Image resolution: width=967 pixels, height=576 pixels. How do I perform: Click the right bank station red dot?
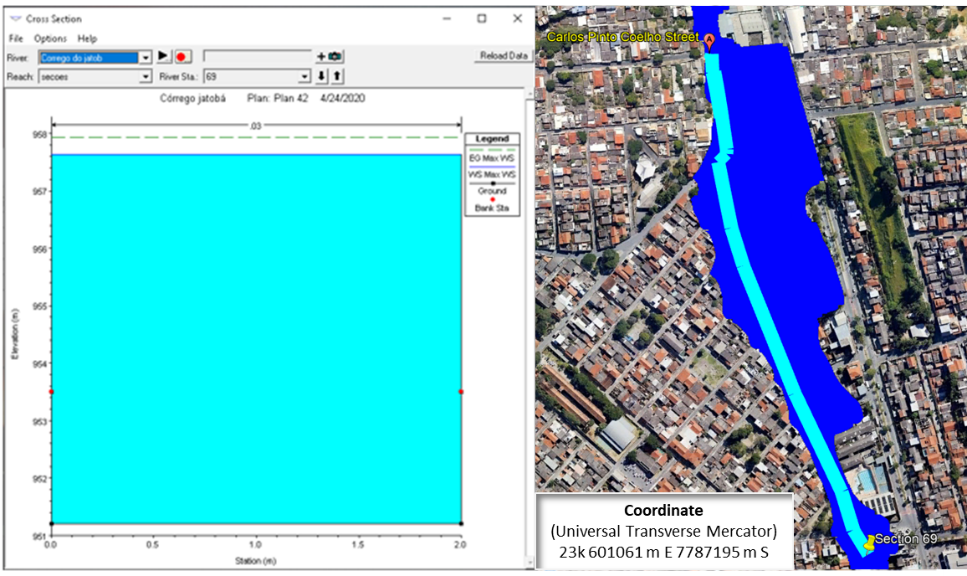point(461,392)
